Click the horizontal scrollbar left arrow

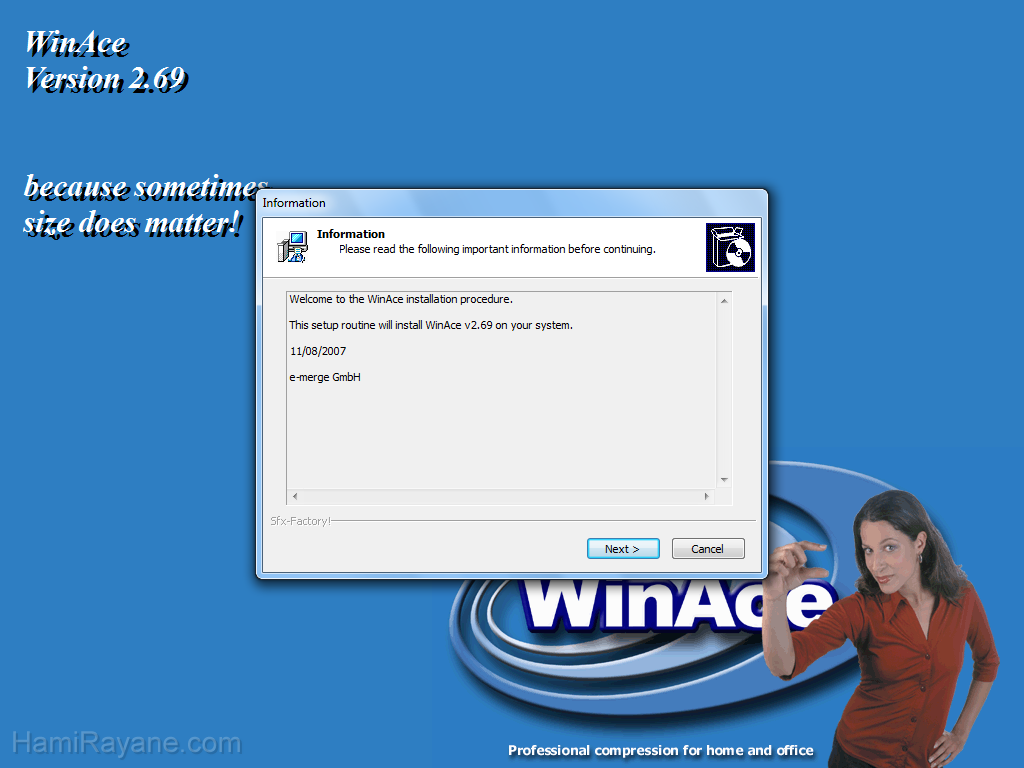[x=295, y=496]
